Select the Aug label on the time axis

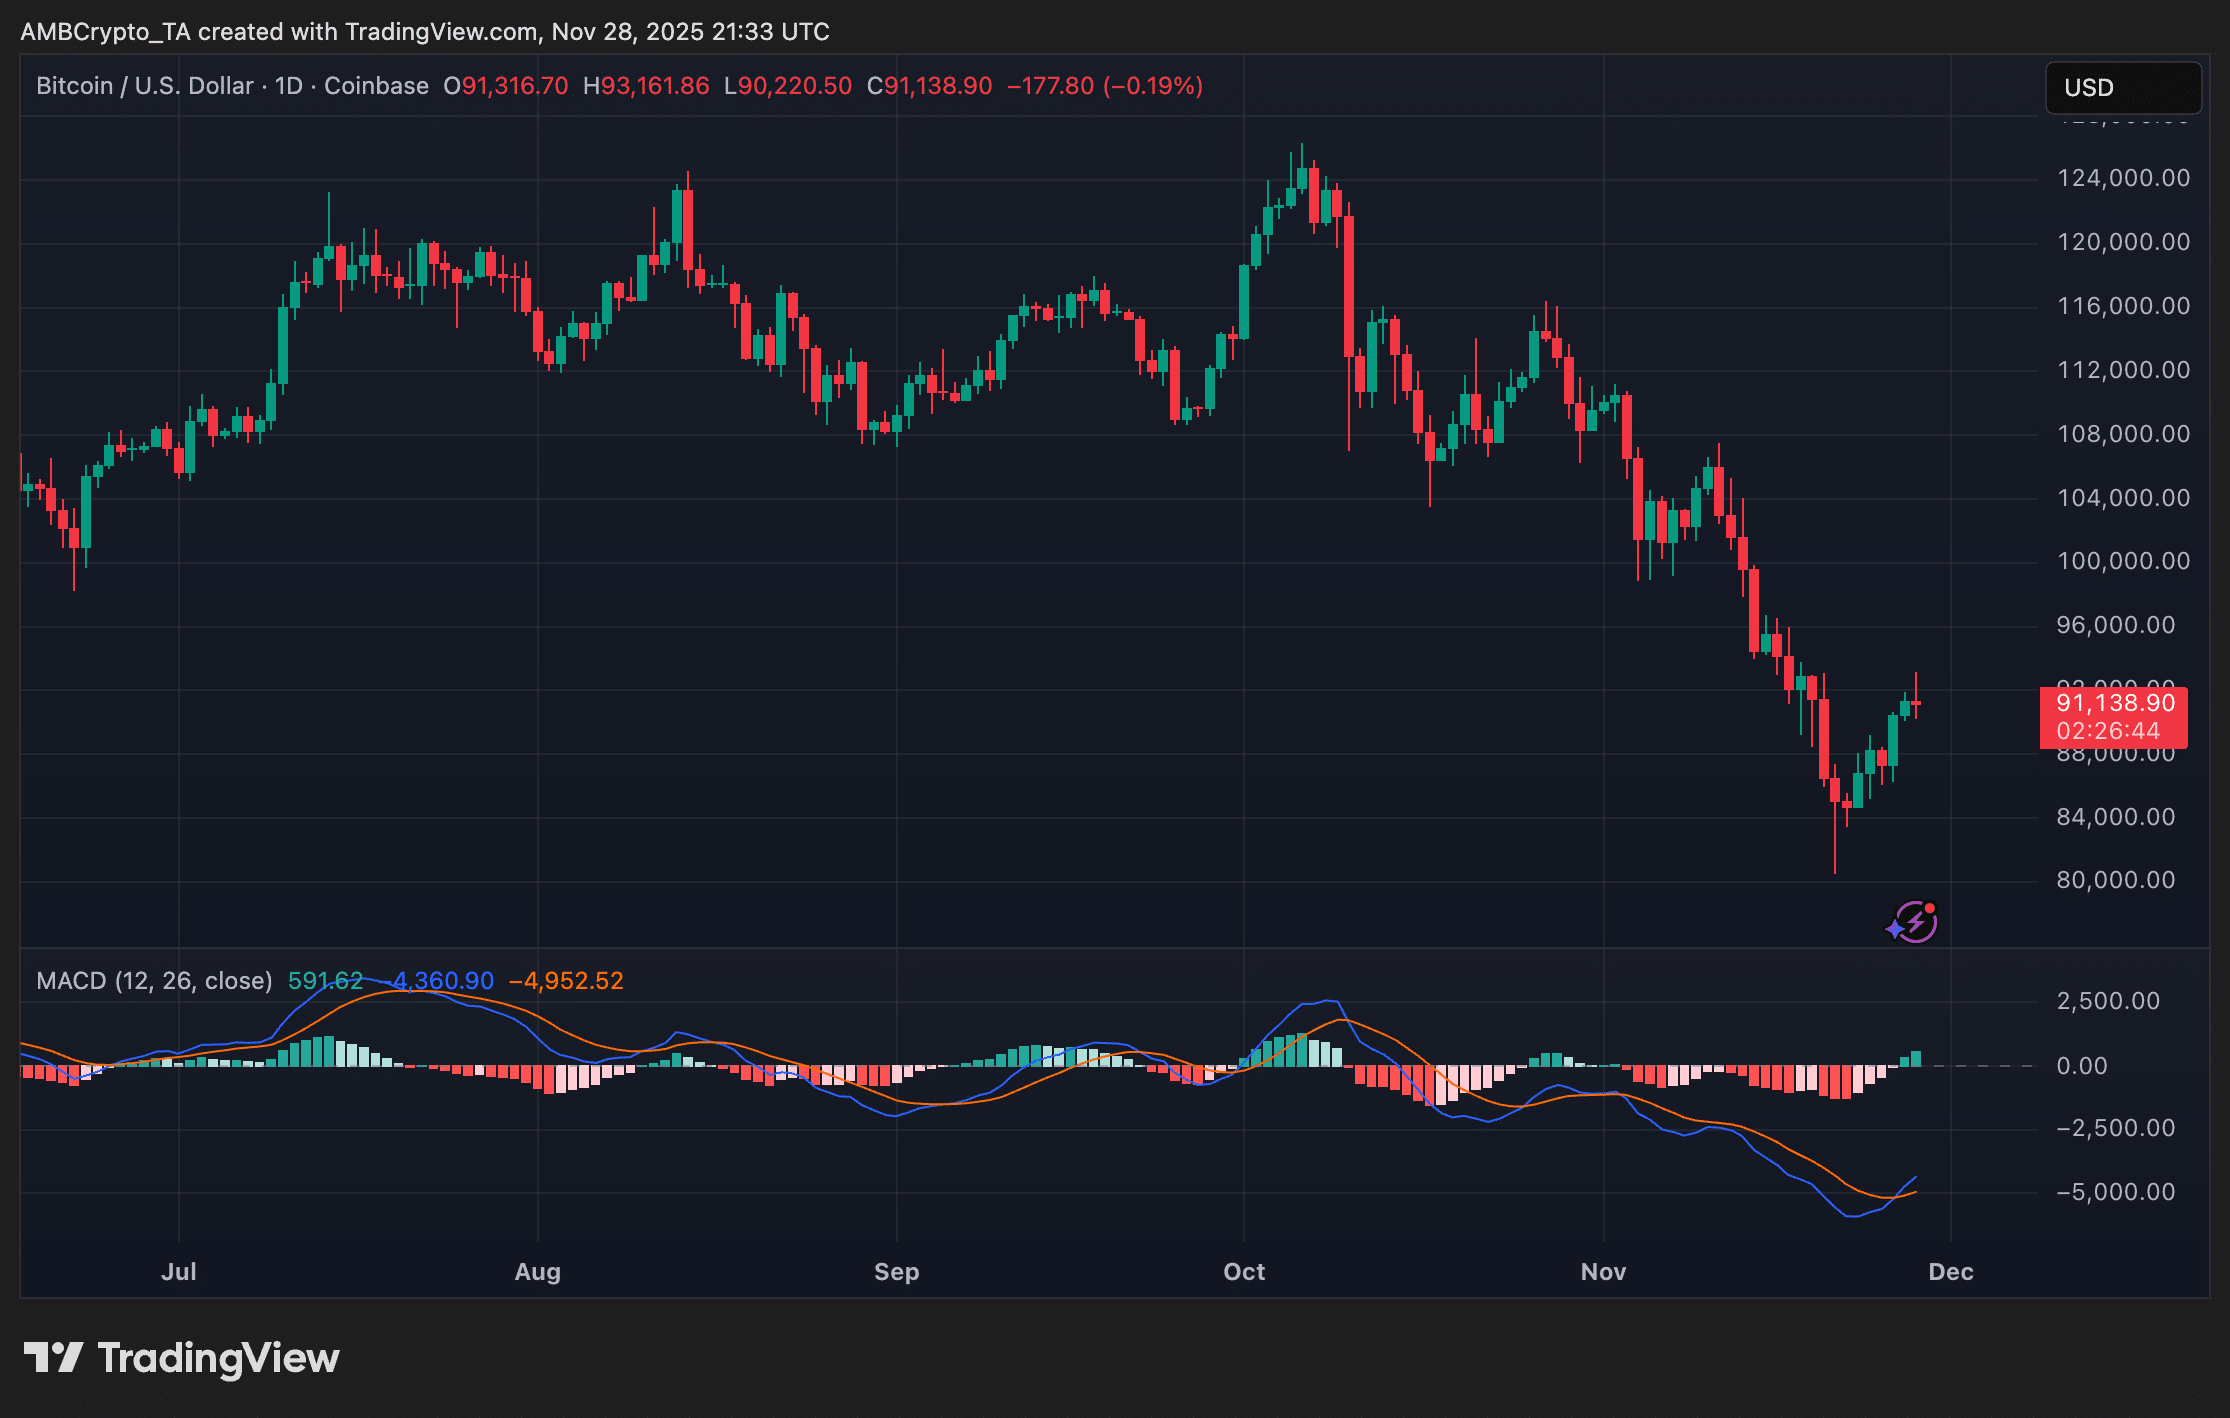(537, 1272)
